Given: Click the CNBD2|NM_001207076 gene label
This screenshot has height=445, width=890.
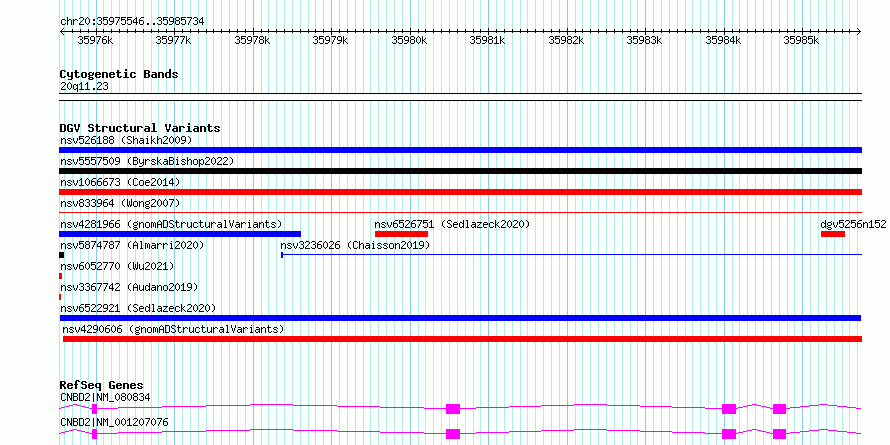Looking at the screenshot, I should [114, 422].
